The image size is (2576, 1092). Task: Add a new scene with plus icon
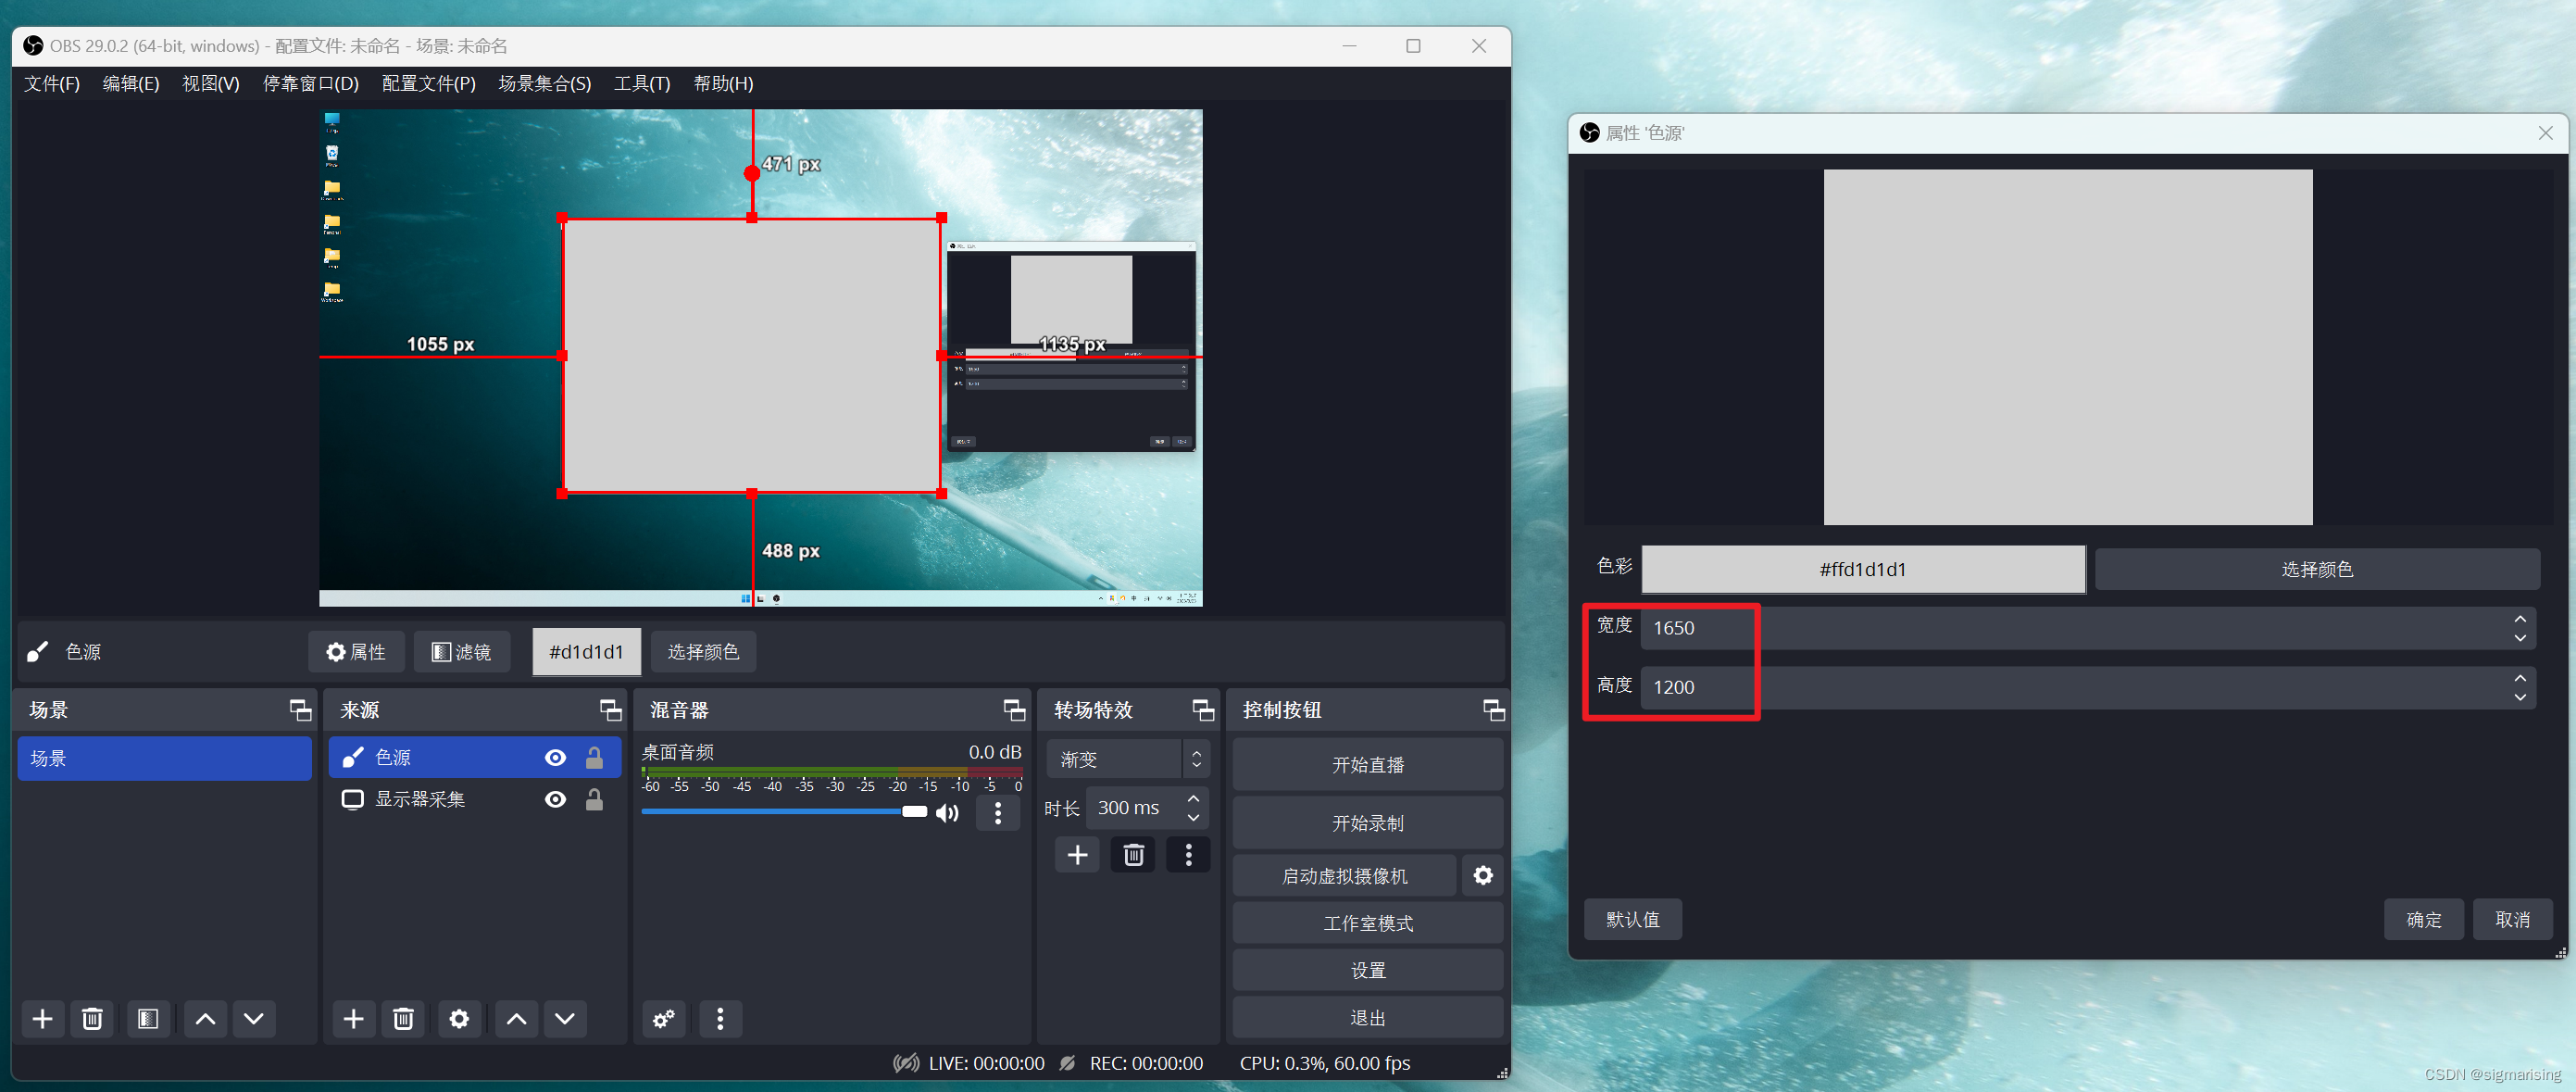pyautogui.click(x=43, y=1019)
